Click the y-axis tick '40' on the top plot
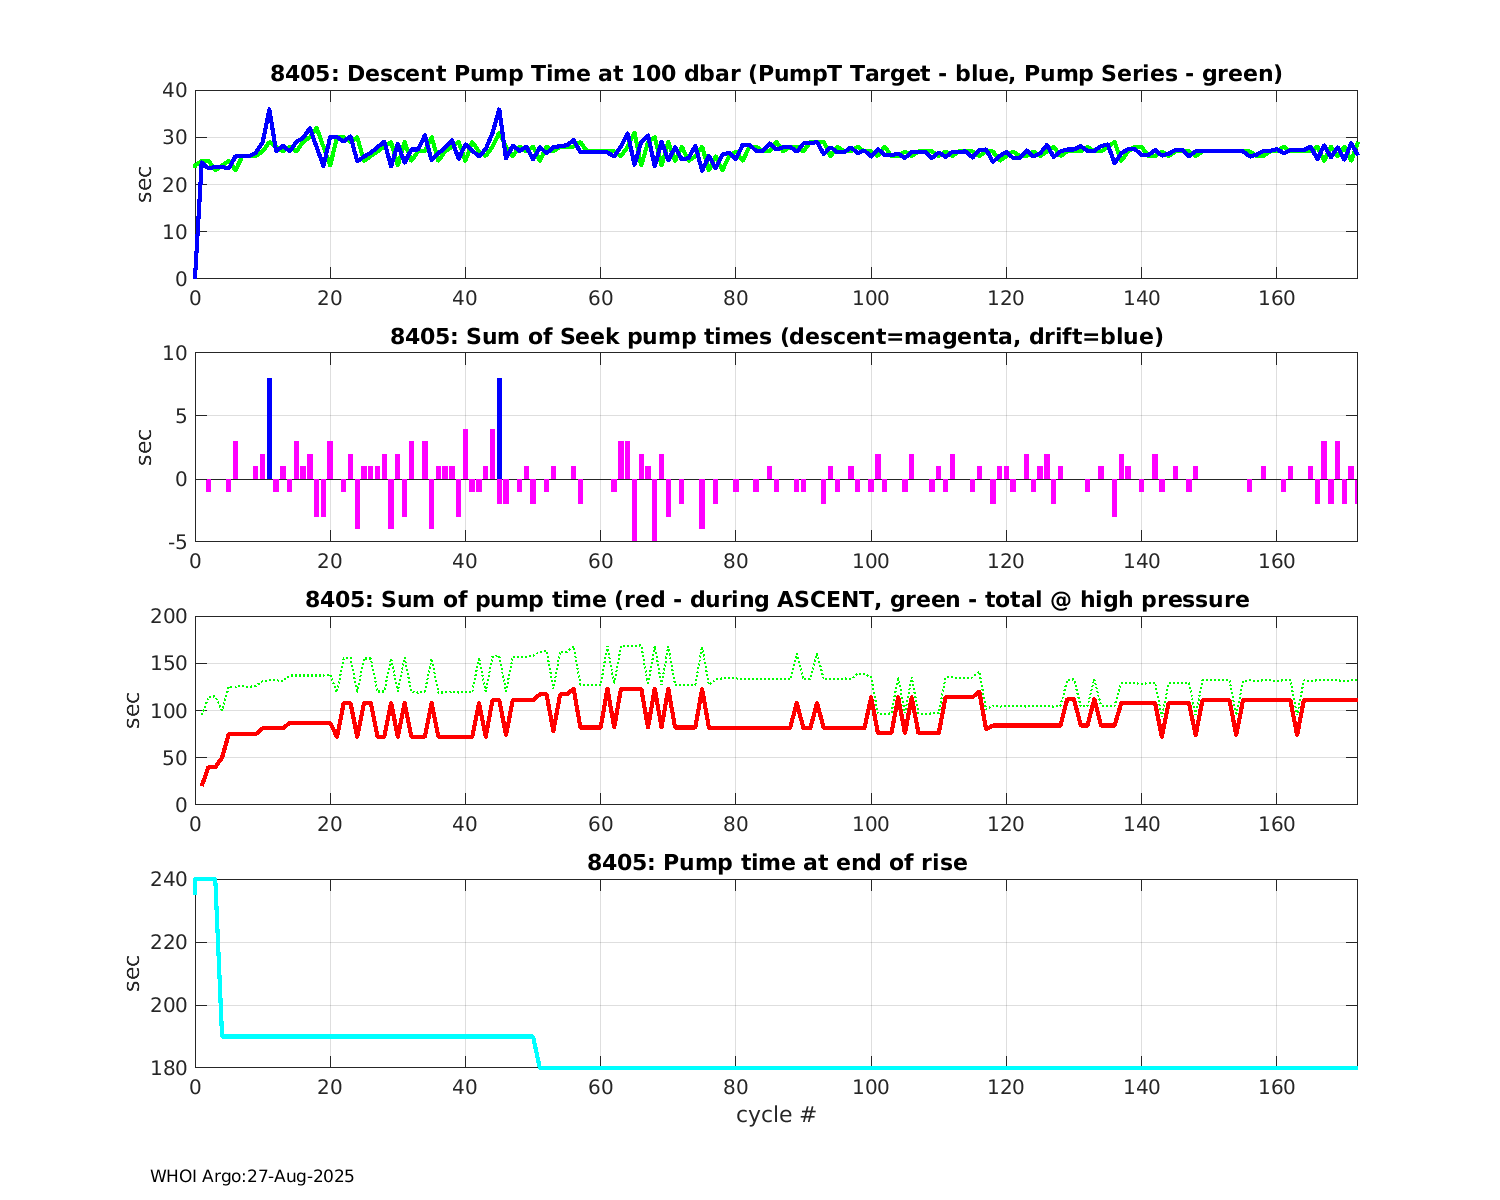Screen dimensions: 1500x1200 (175, 90)
